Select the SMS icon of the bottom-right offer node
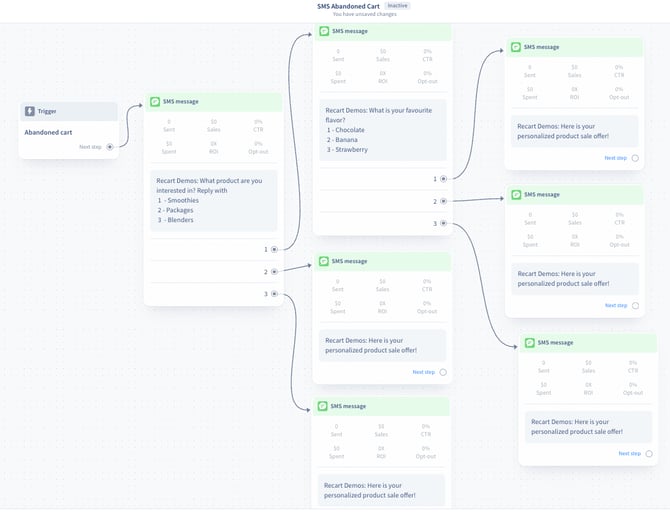The width and height of the screenshot is (670, 514). (x=528, y=343)
